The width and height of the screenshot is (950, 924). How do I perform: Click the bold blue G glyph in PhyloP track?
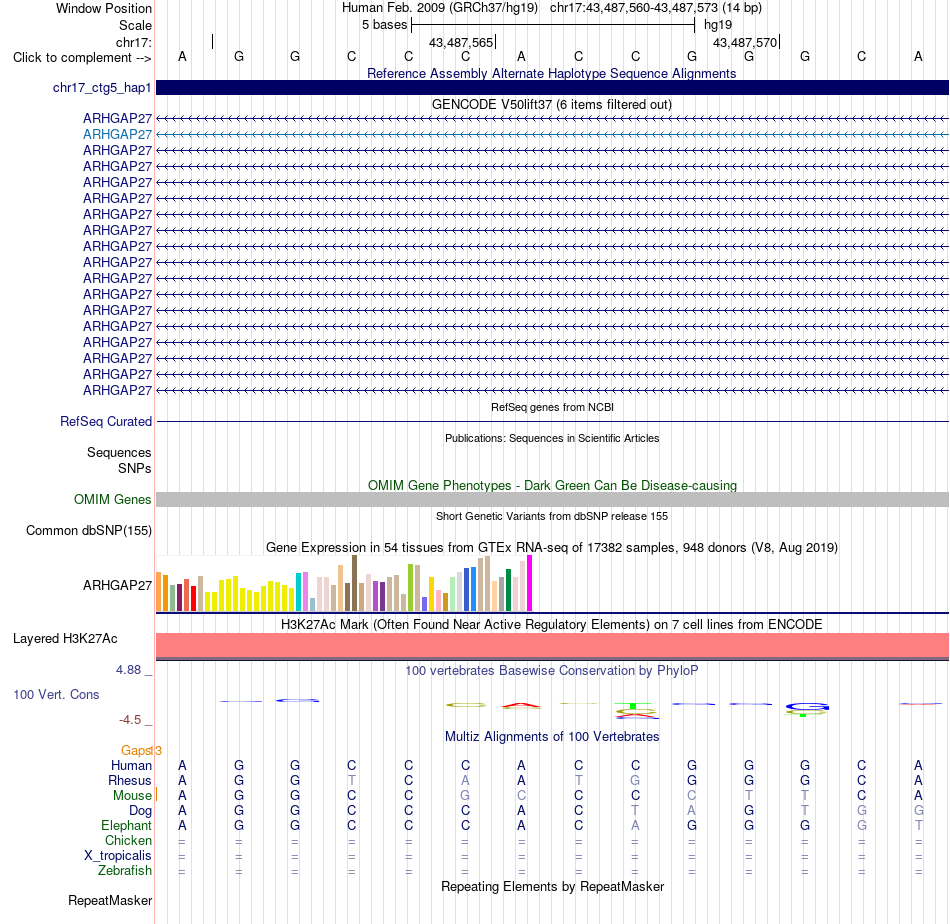point(807,706)
